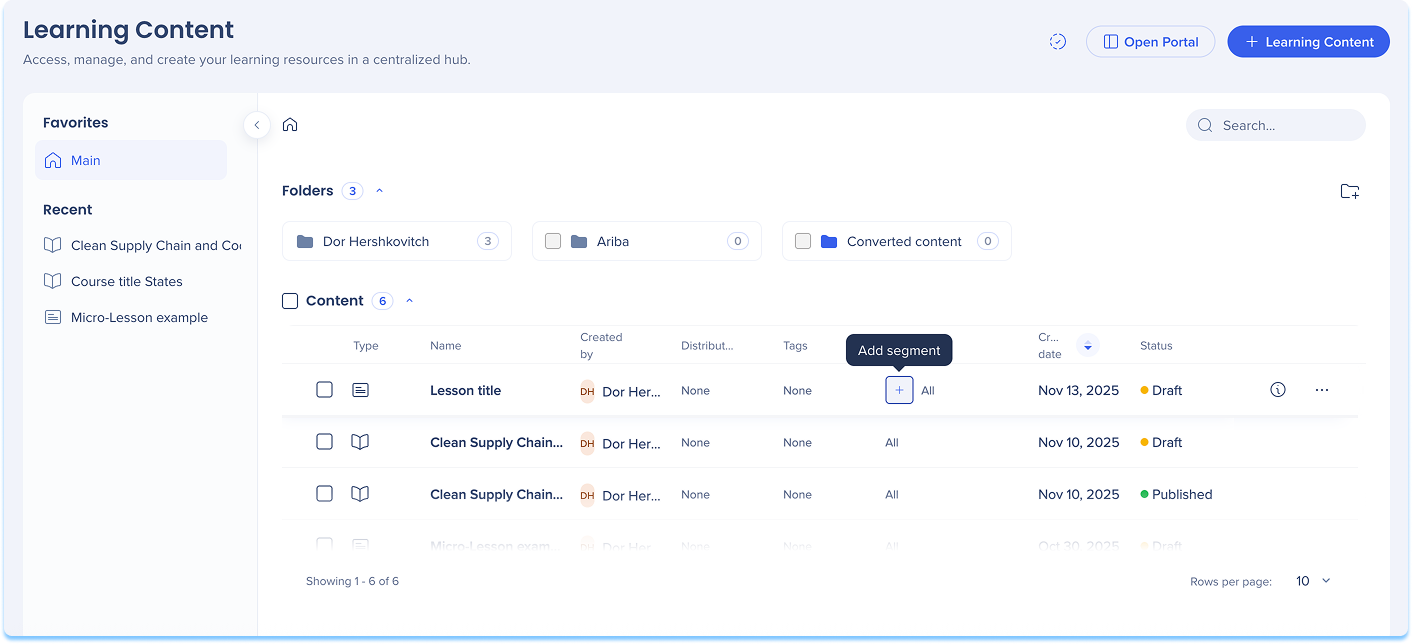Open three-dot menu for Lesson title row
This screenshot has width=1412, height=644.
(x=1321, y=390)
